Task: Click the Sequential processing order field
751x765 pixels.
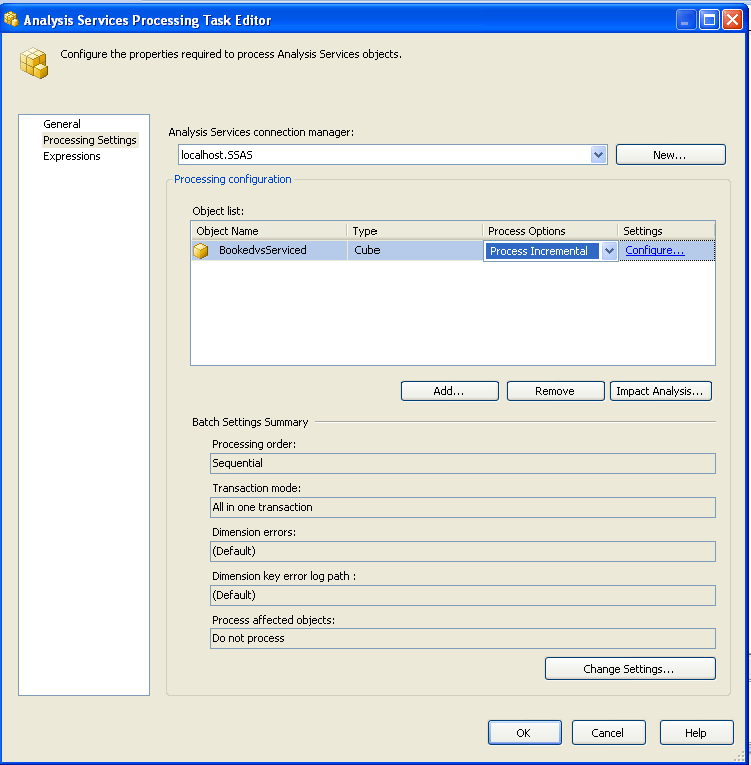Action: 463,463
